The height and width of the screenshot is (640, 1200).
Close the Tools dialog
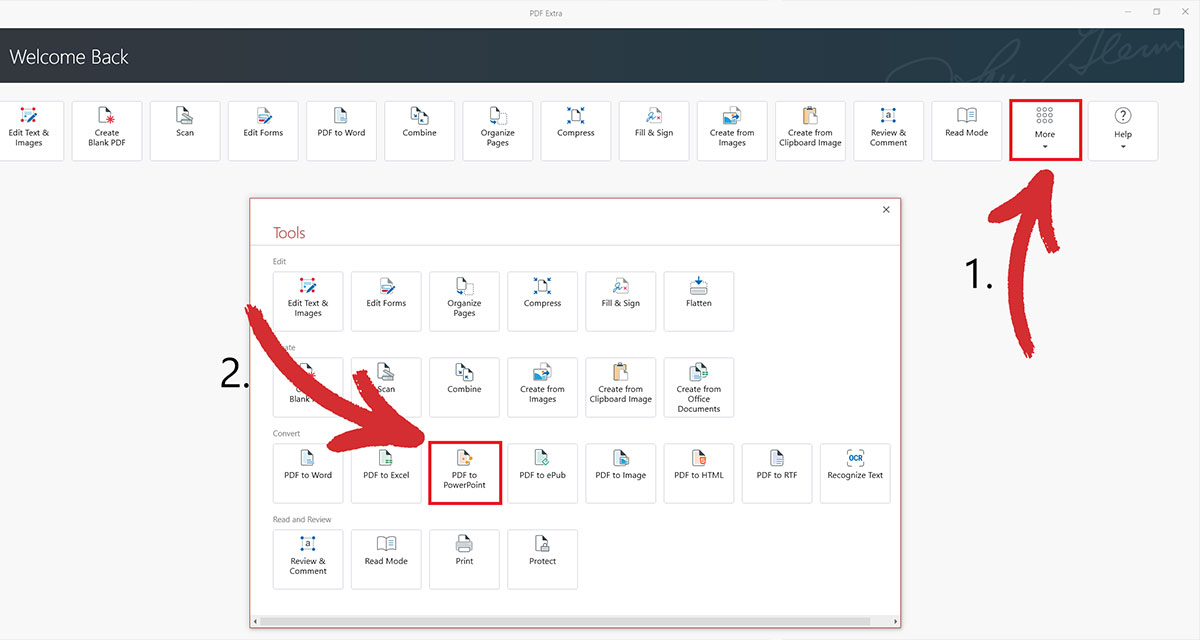886,210
